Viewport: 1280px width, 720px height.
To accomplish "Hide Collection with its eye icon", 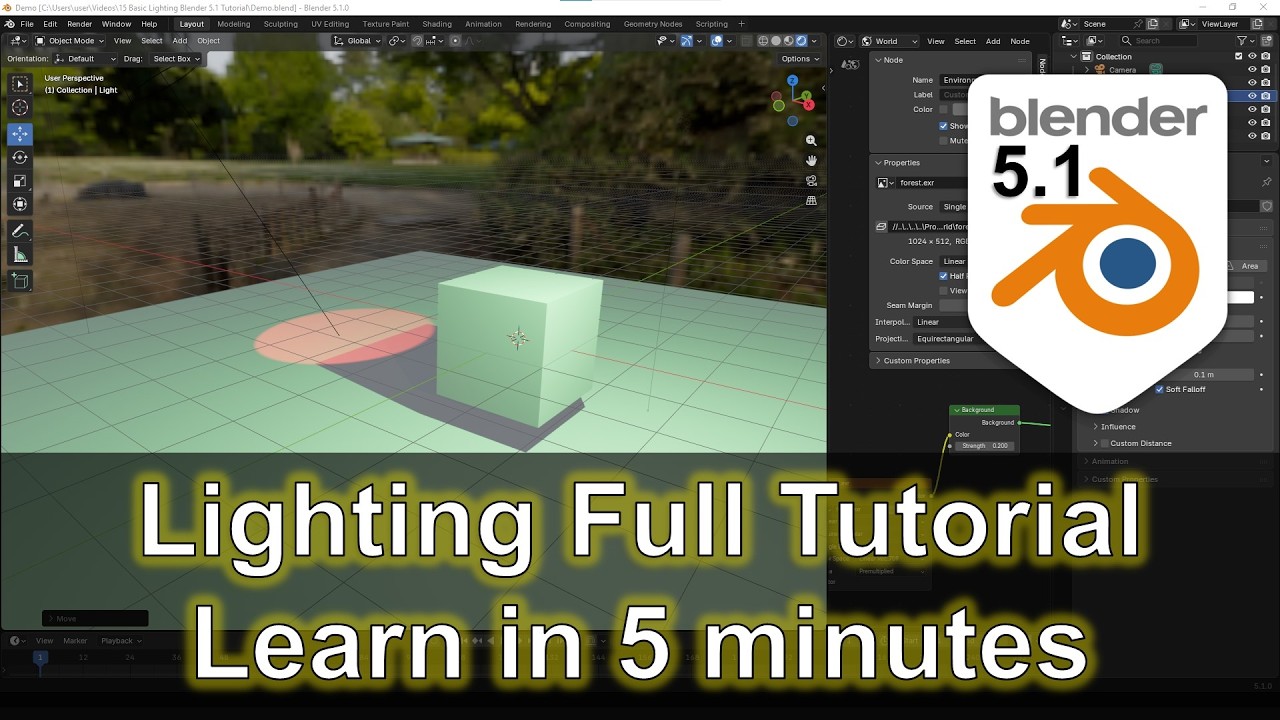I will click(1252, 57).
